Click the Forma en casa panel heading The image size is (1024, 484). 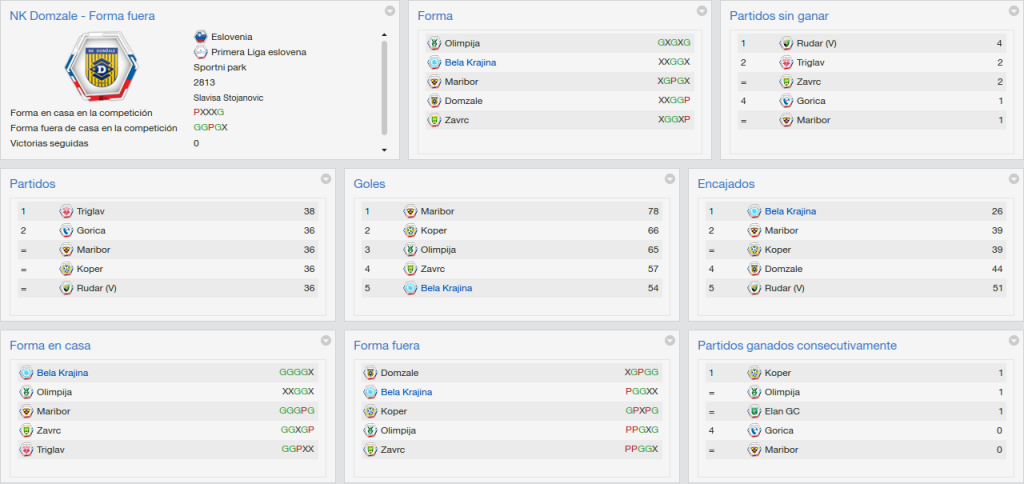(x=50, y=346)
